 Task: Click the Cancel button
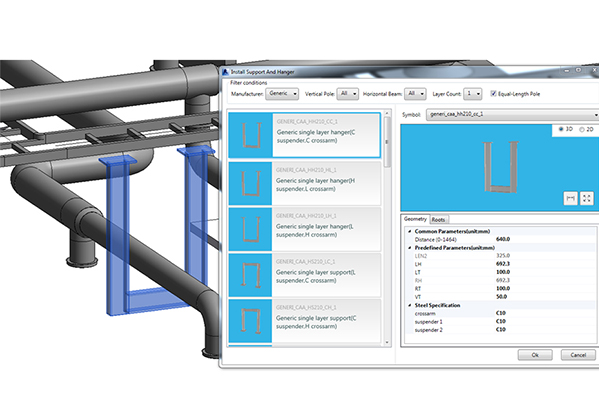tap(578, 355)
